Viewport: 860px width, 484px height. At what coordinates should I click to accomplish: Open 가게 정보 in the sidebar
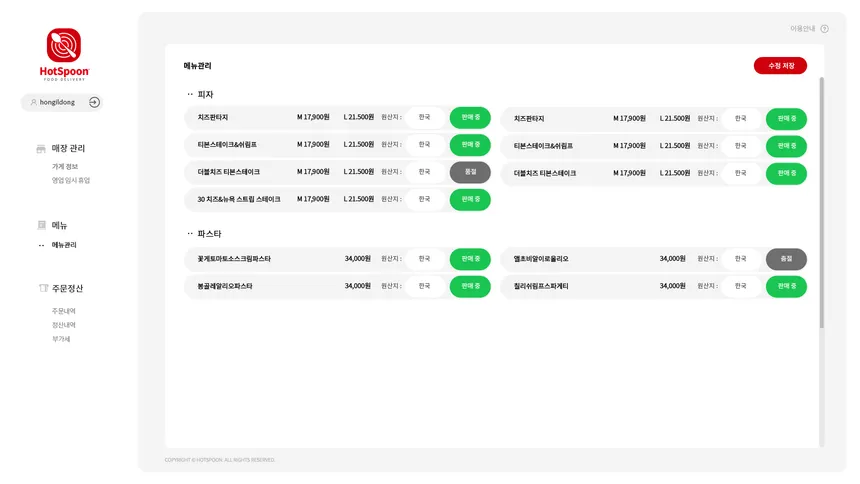[x=65, y=166]
